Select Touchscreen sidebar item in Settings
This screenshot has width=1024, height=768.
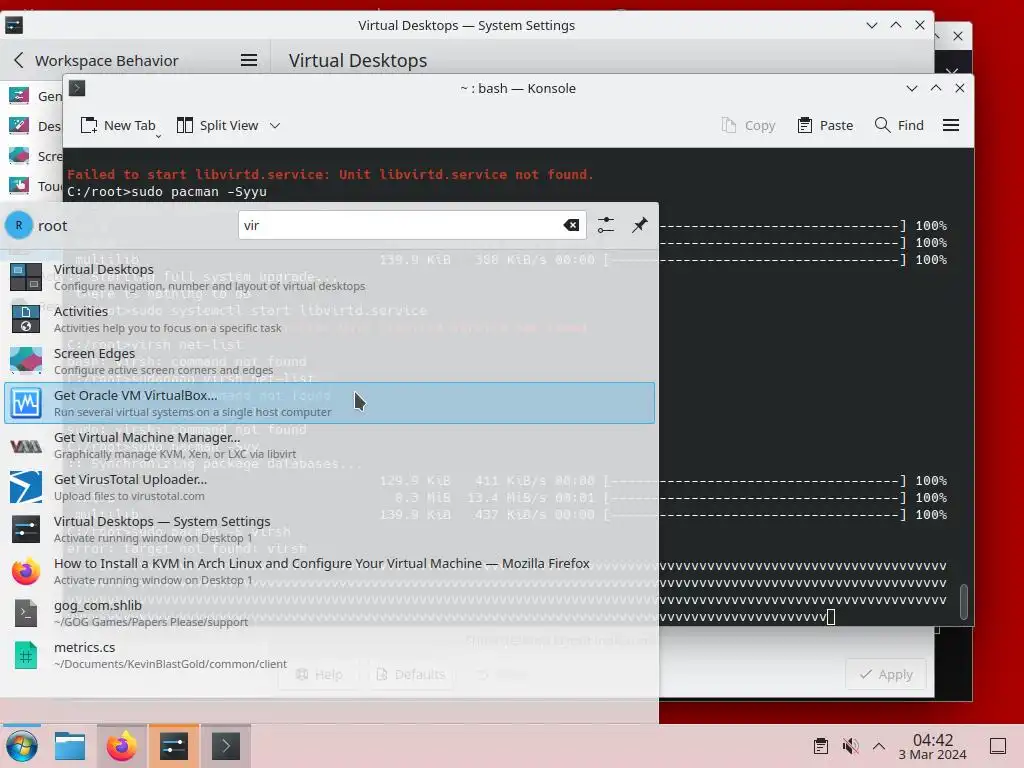point(33,186)
